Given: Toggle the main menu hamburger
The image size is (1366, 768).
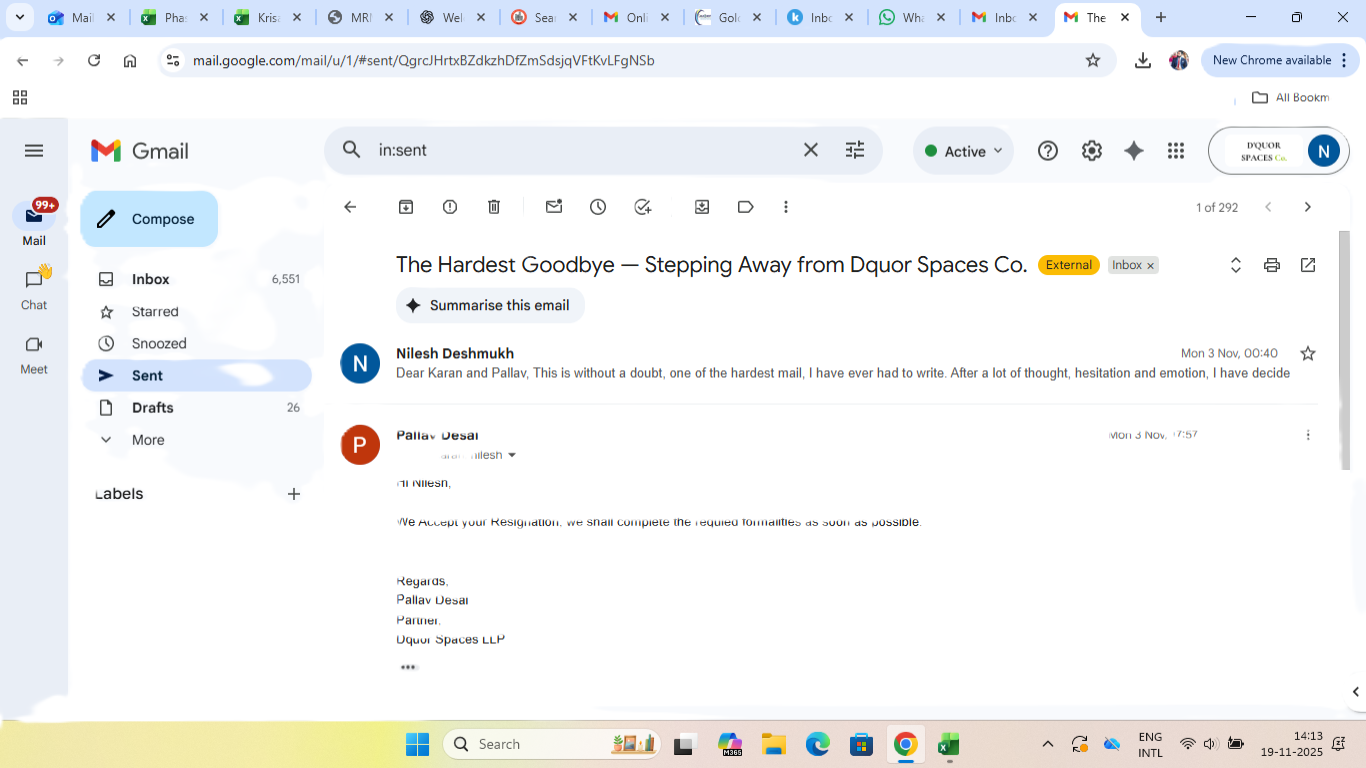Looking at the screenshot, I should coord(34,151).
